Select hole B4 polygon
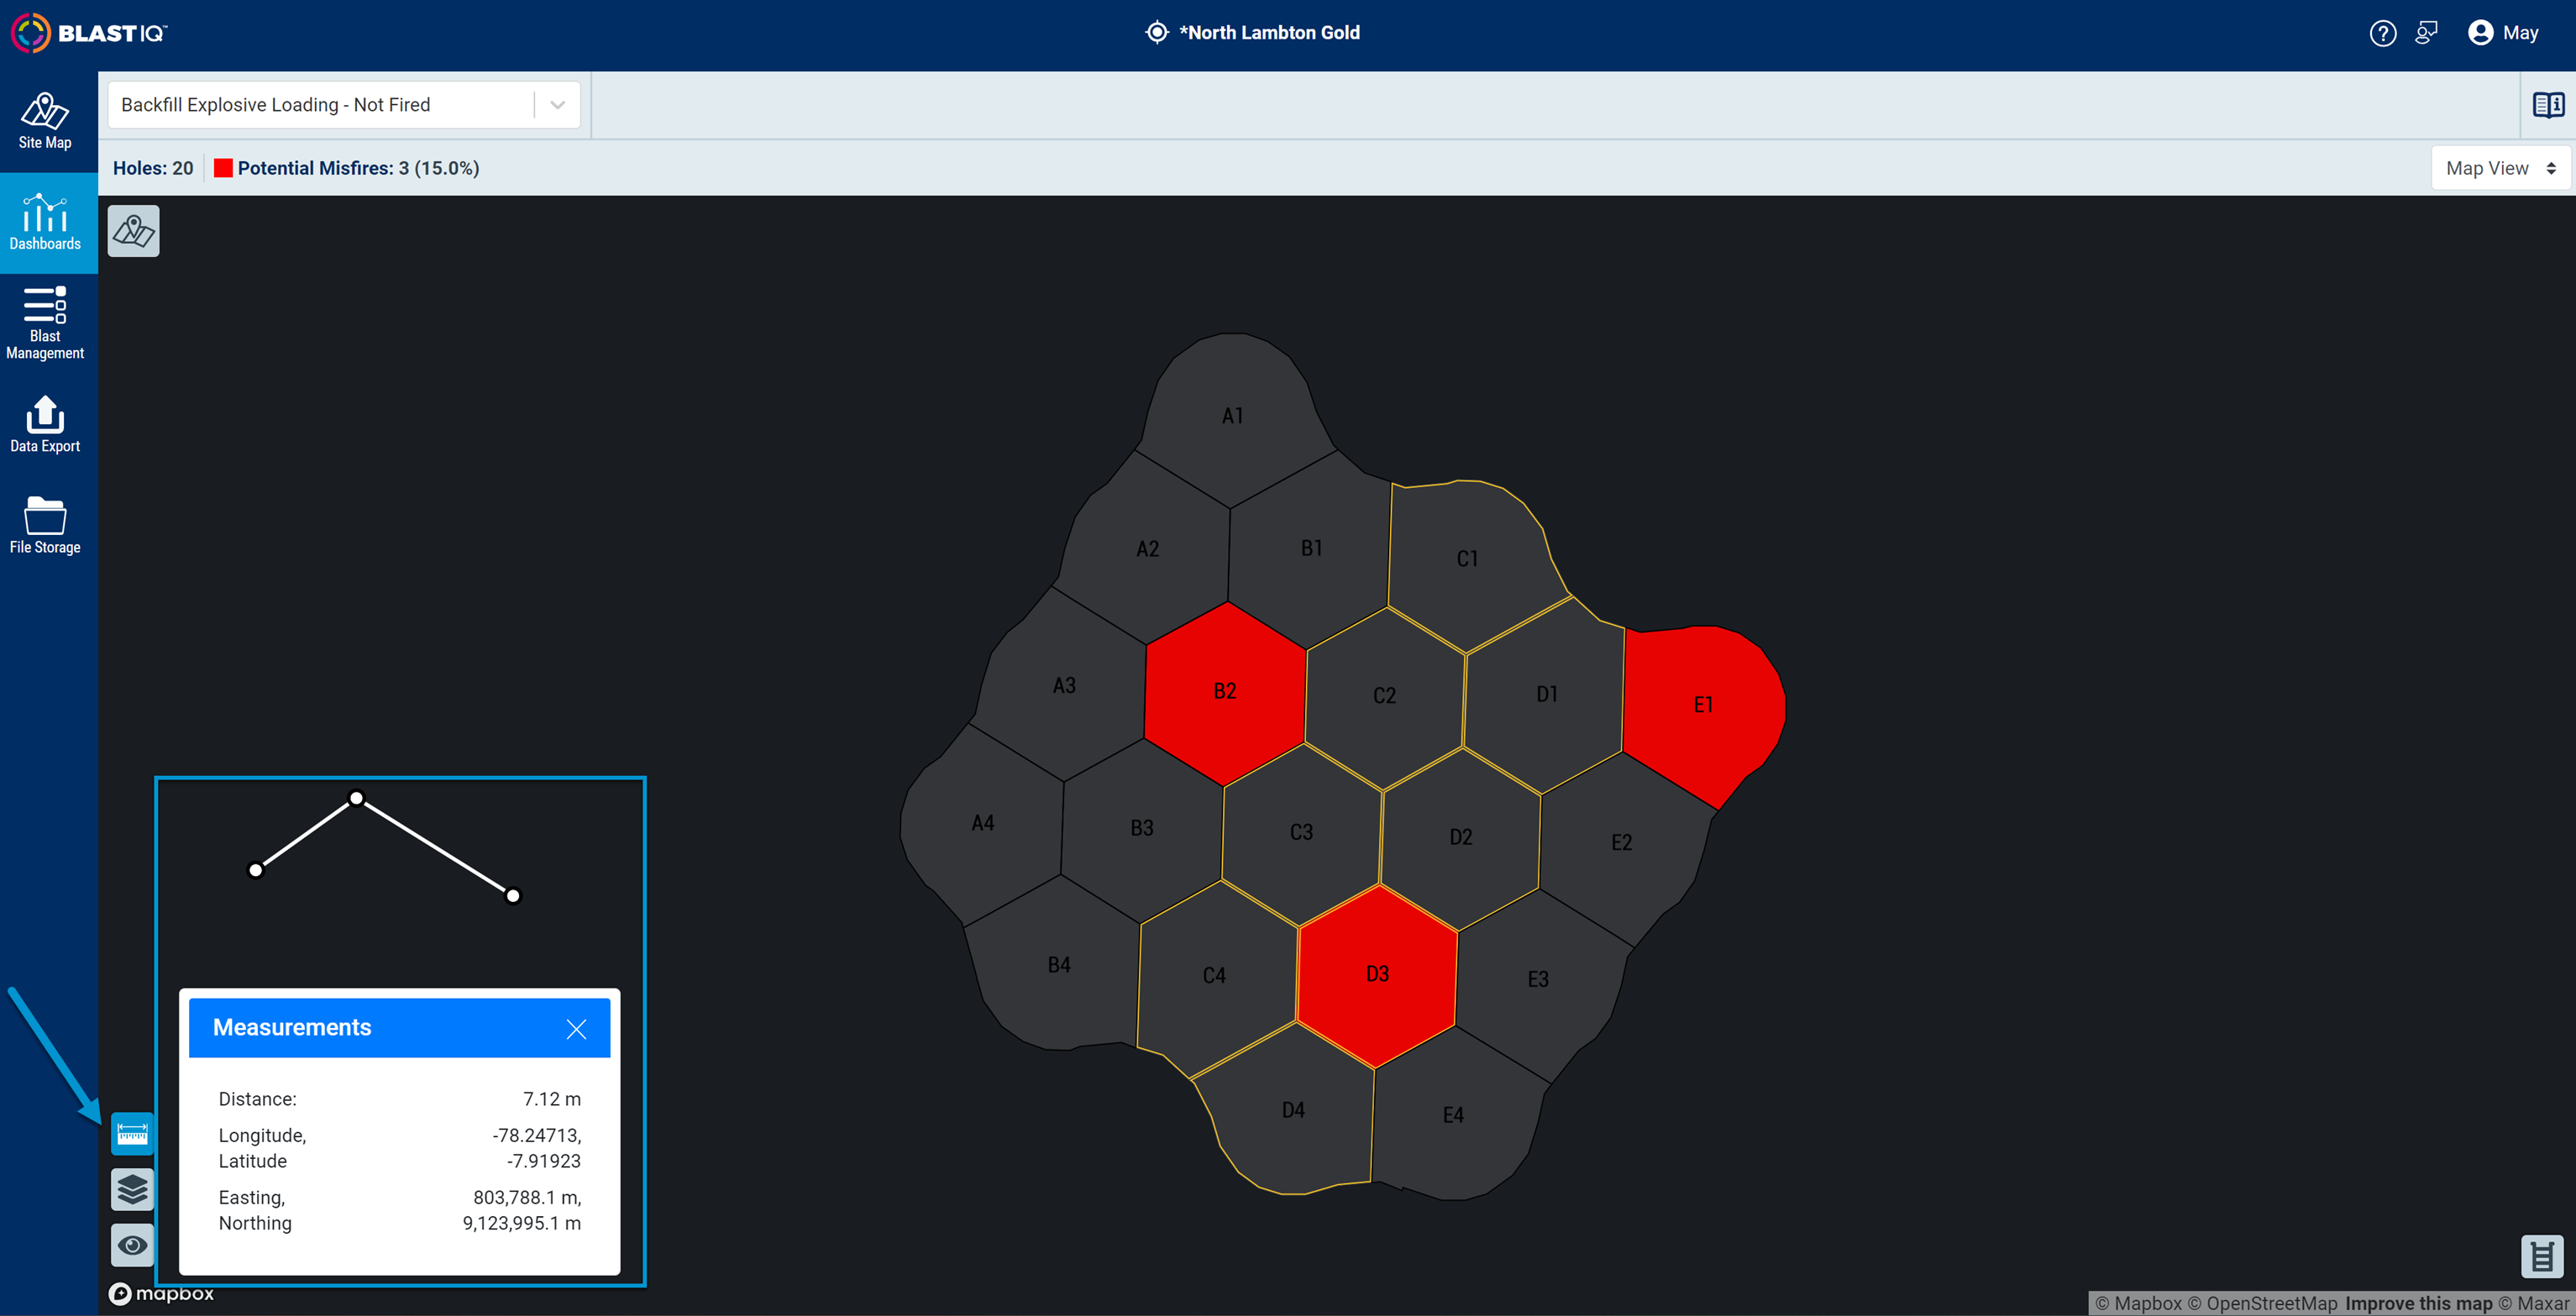Viewport: 2576px width, 1316px height. (x=1059, y=965)
